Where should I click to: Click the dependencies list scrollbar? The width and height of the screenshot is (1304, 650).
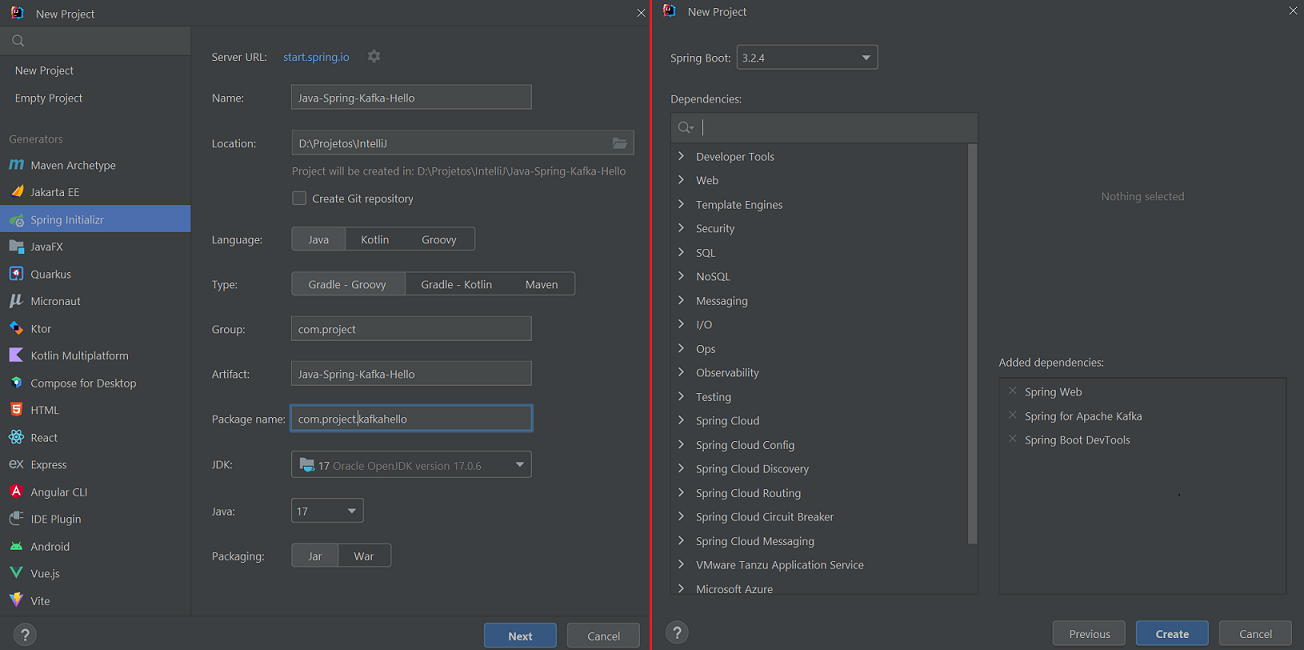[973, 344]
